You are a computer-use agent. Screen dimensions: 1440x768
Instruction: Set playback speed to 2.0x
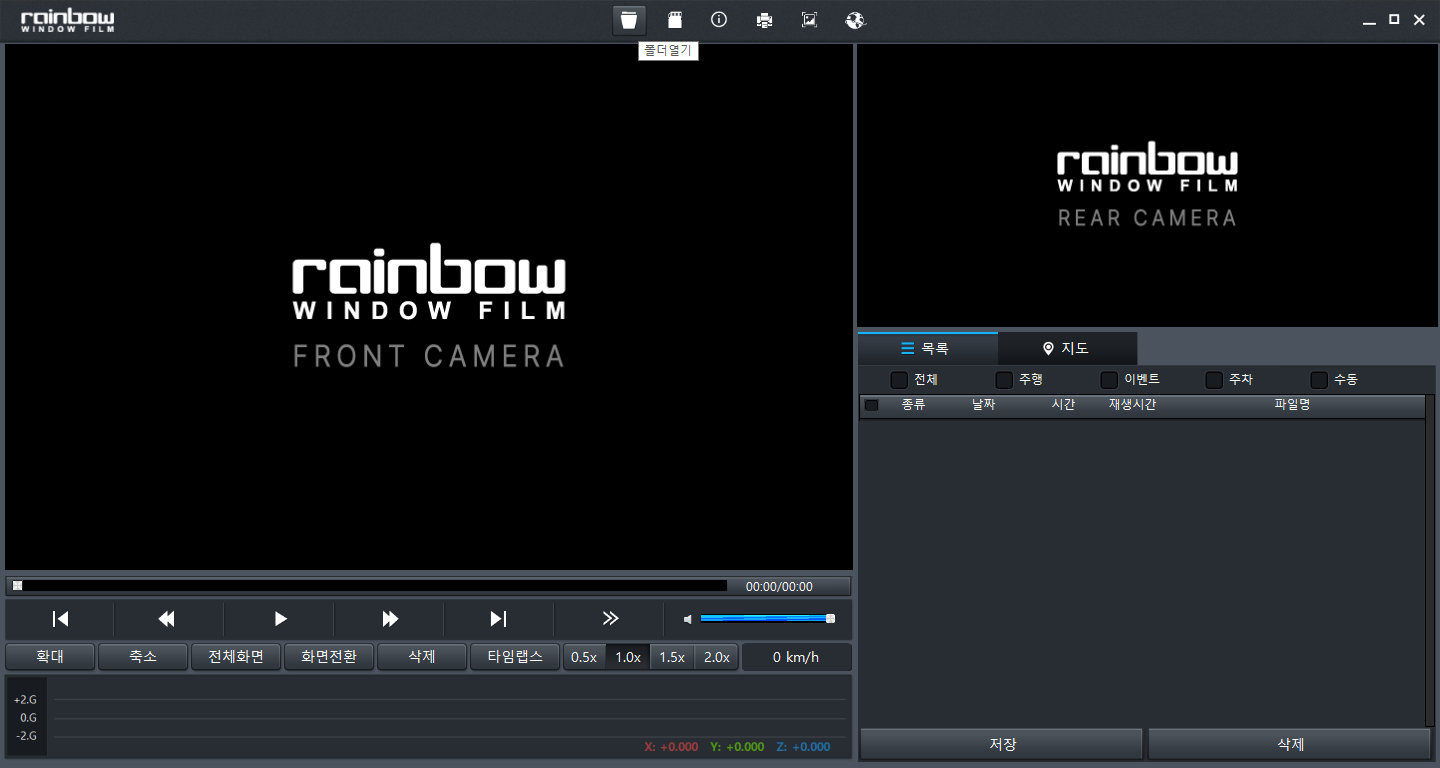click(716, 657)
